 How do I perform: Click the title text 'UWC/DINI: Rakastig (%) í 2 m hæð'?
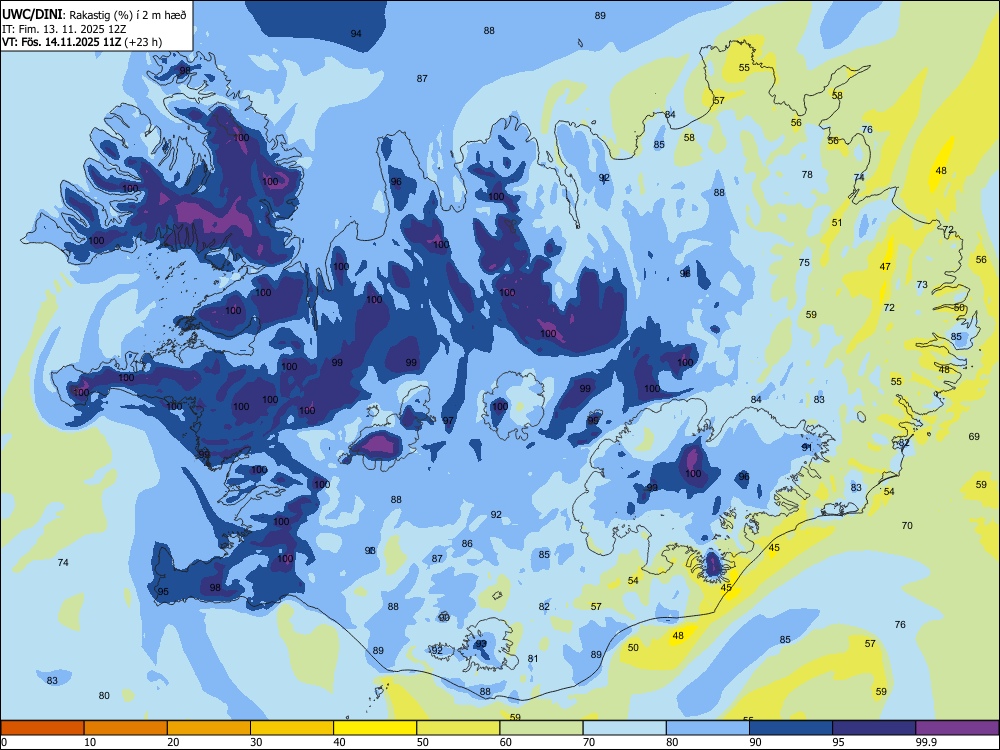click(94, 15)
